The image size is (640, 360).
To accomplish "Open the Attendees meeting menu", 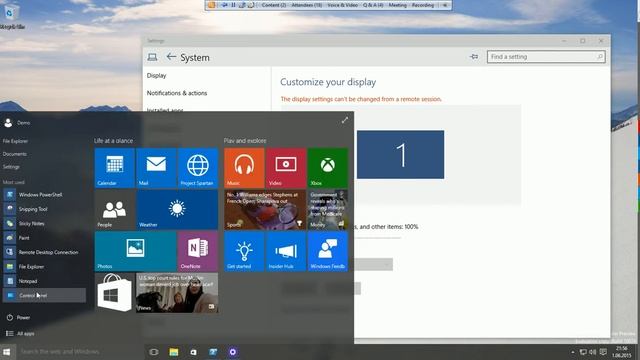I will coord(307,5).
